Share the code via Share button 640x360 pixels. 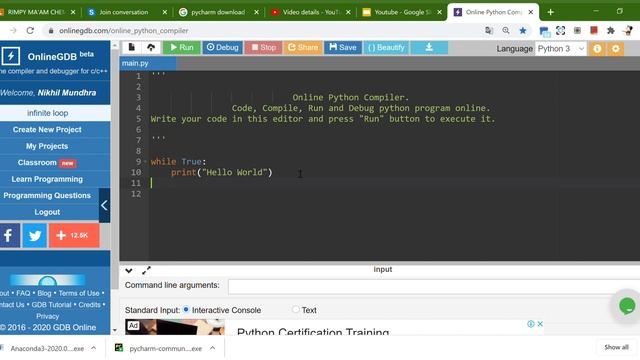click(x=303, y=47)
